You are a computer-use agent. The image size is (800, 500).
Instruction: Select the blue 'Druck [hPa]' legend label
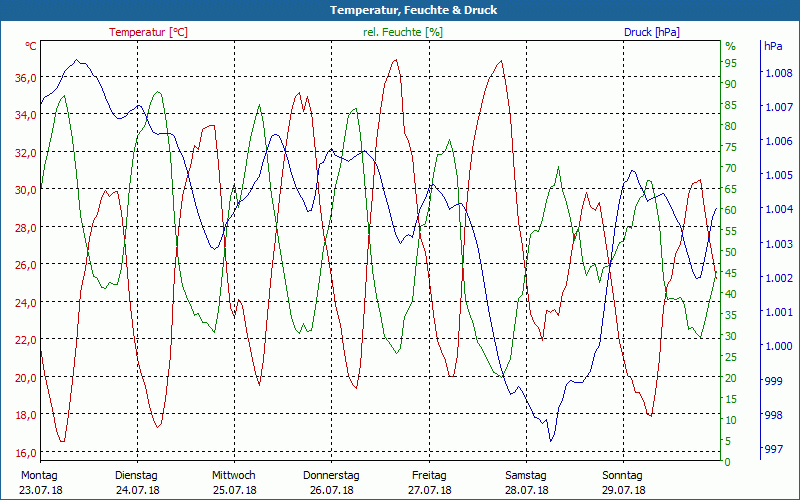tap(651, 32)
